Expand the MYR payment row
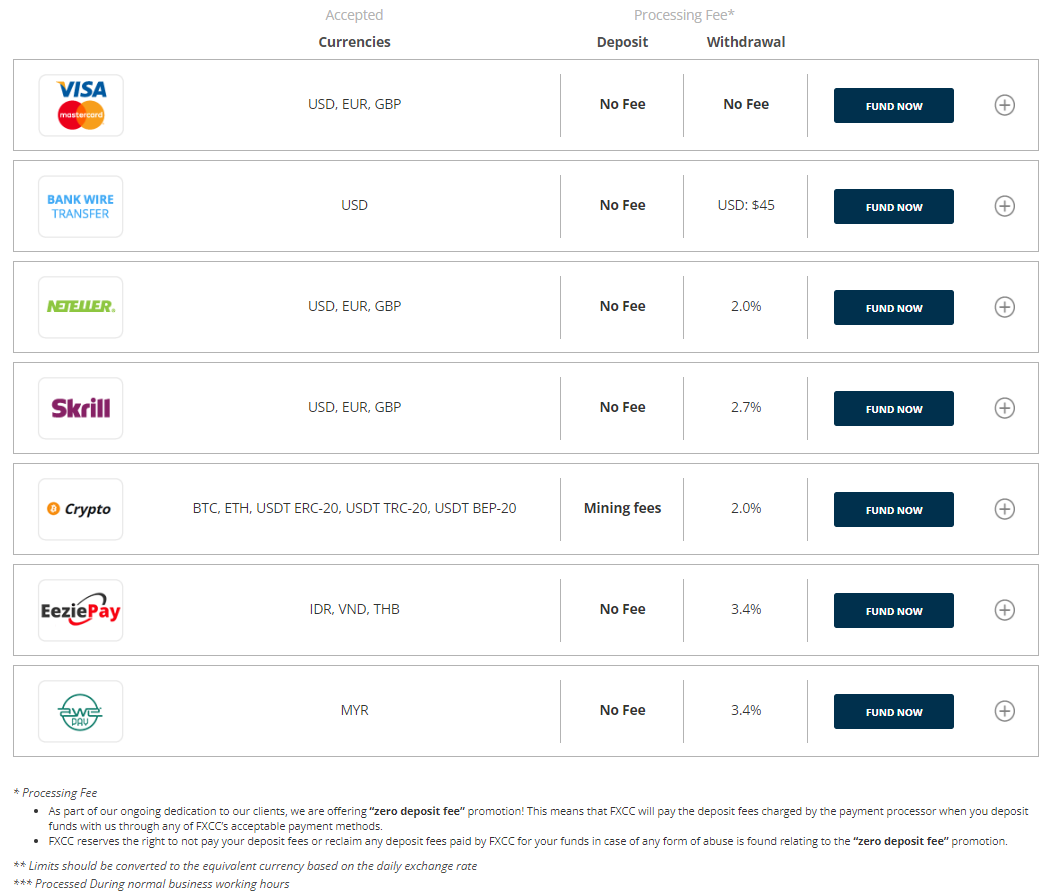Screen dimensions: 1045x895 click(x=1005, y=711)
